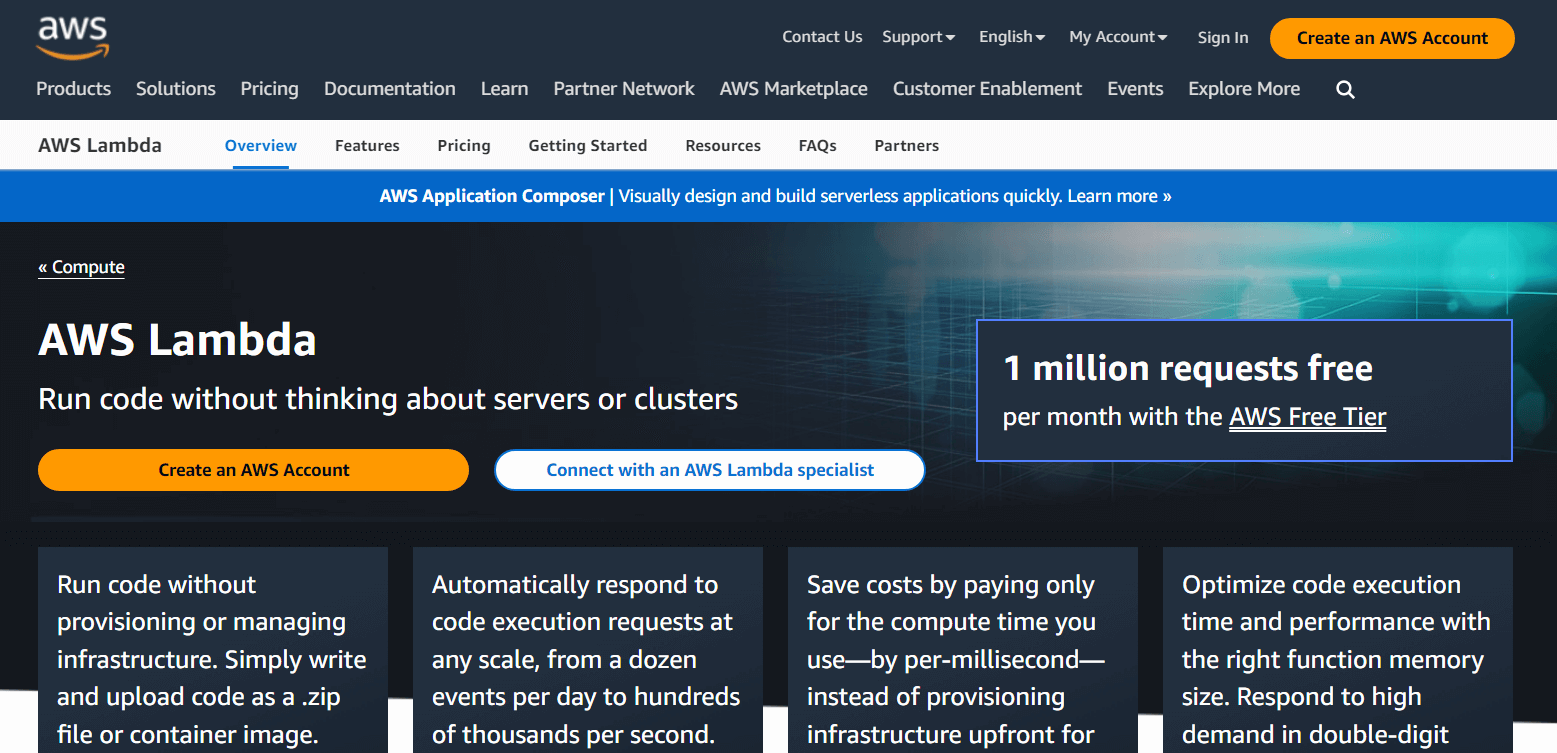Click Connect with an AWS Lambda specialist
The width and height of the screenshot is (1557, 753).
[709, 469]
